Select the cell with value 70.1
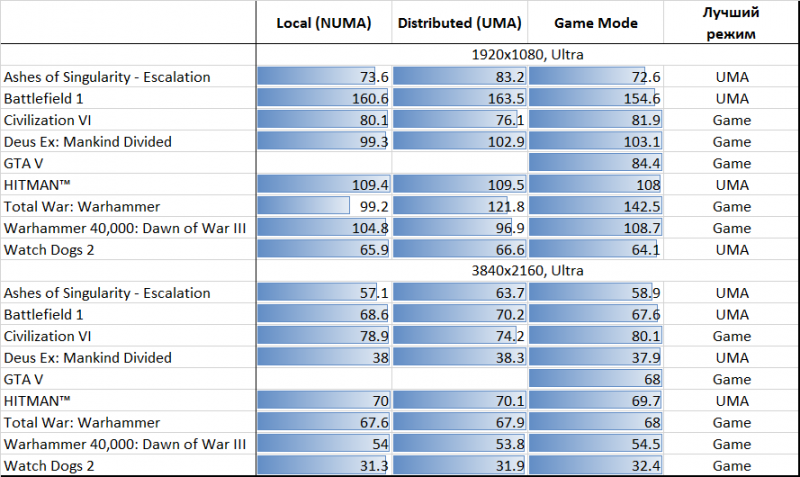The image size is (800, 477). click(460, 400)
